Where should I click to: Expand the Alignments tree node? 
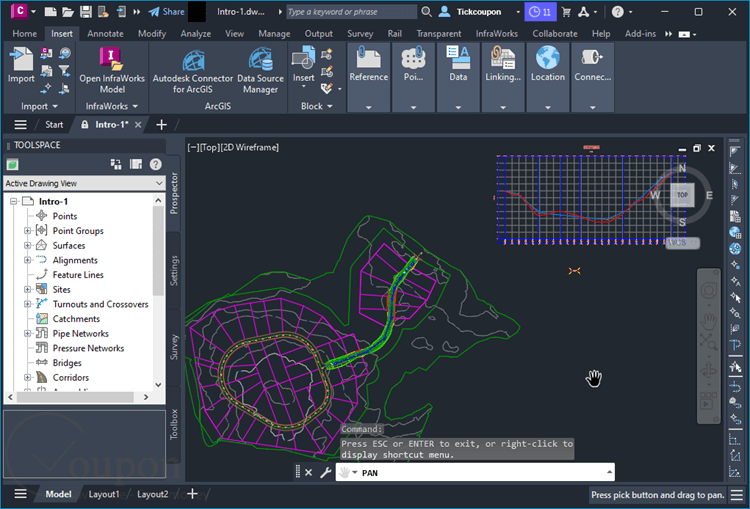(28, 260)
